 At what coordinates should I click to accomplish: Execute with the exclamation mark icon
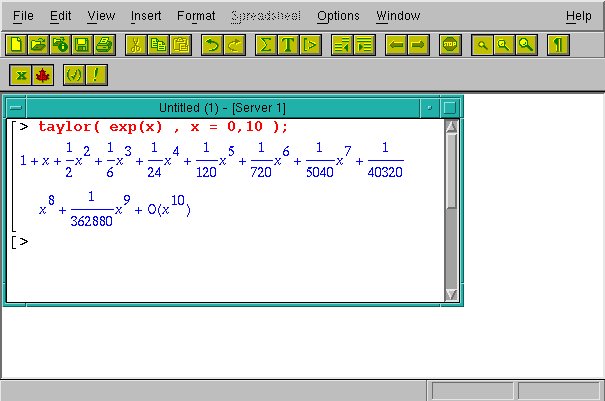click(97, 75)
